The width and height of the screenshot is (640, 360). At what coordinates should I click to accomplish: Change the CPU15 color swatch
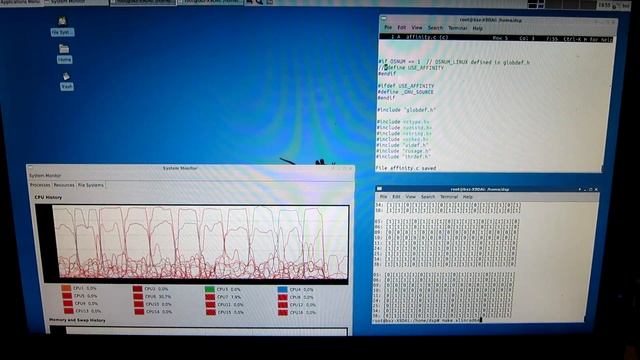(211, 312)
